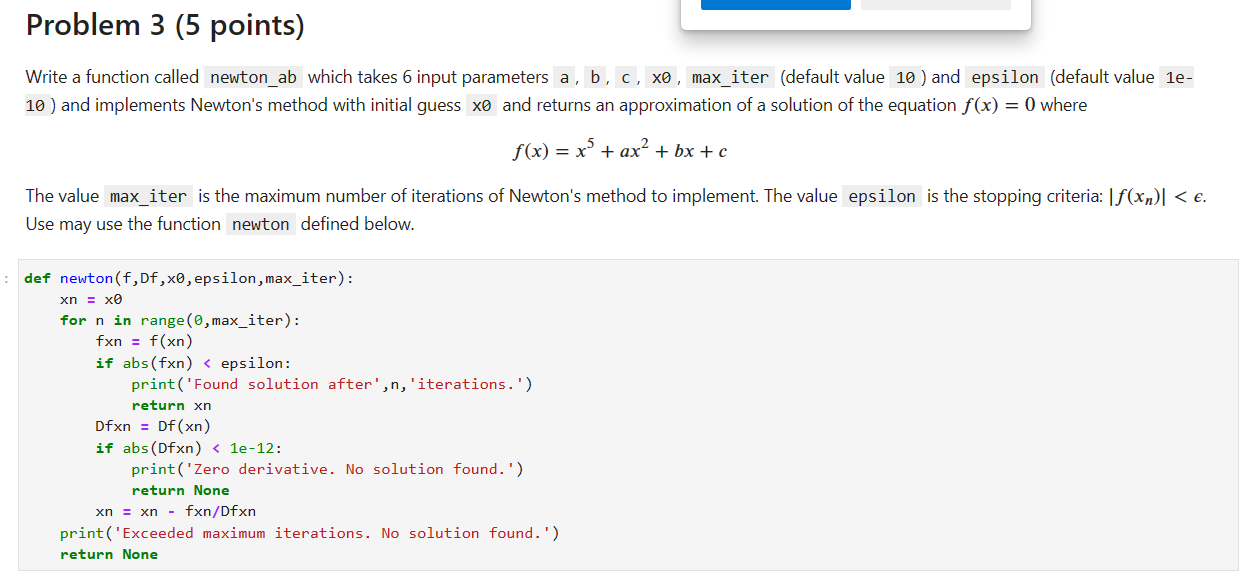Image resolution: width=1253 pixels, height=582 pixels.
Task: Click the epsilon code span
Action: coord(1004,77)
